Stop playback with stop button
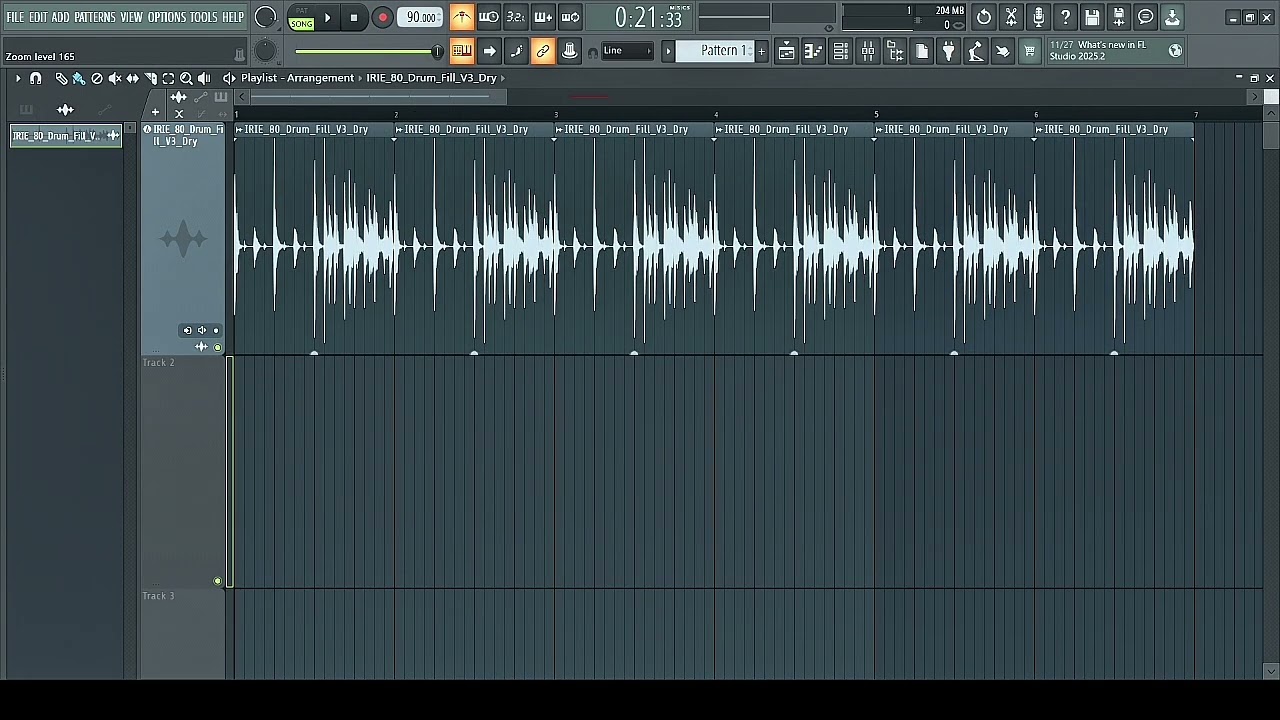The image size is (1280, 720). coord(353,18)
